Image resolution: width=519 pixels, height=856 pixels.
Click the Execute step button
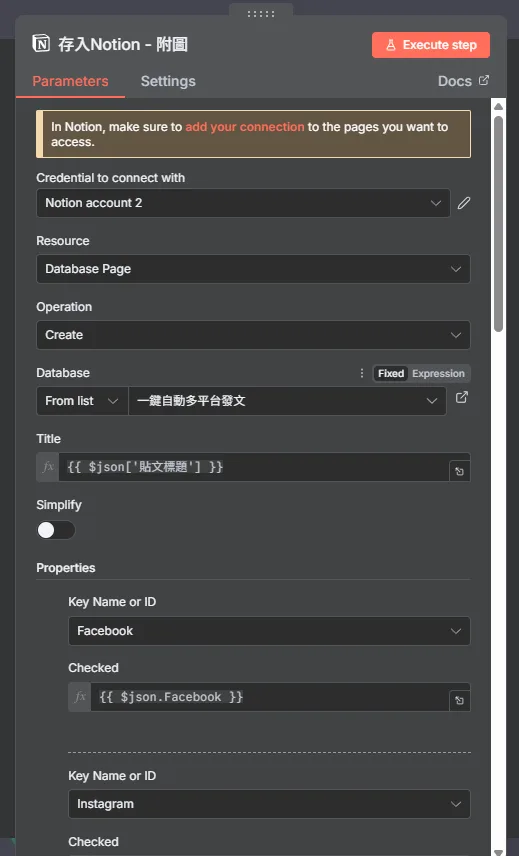point(431,45)
